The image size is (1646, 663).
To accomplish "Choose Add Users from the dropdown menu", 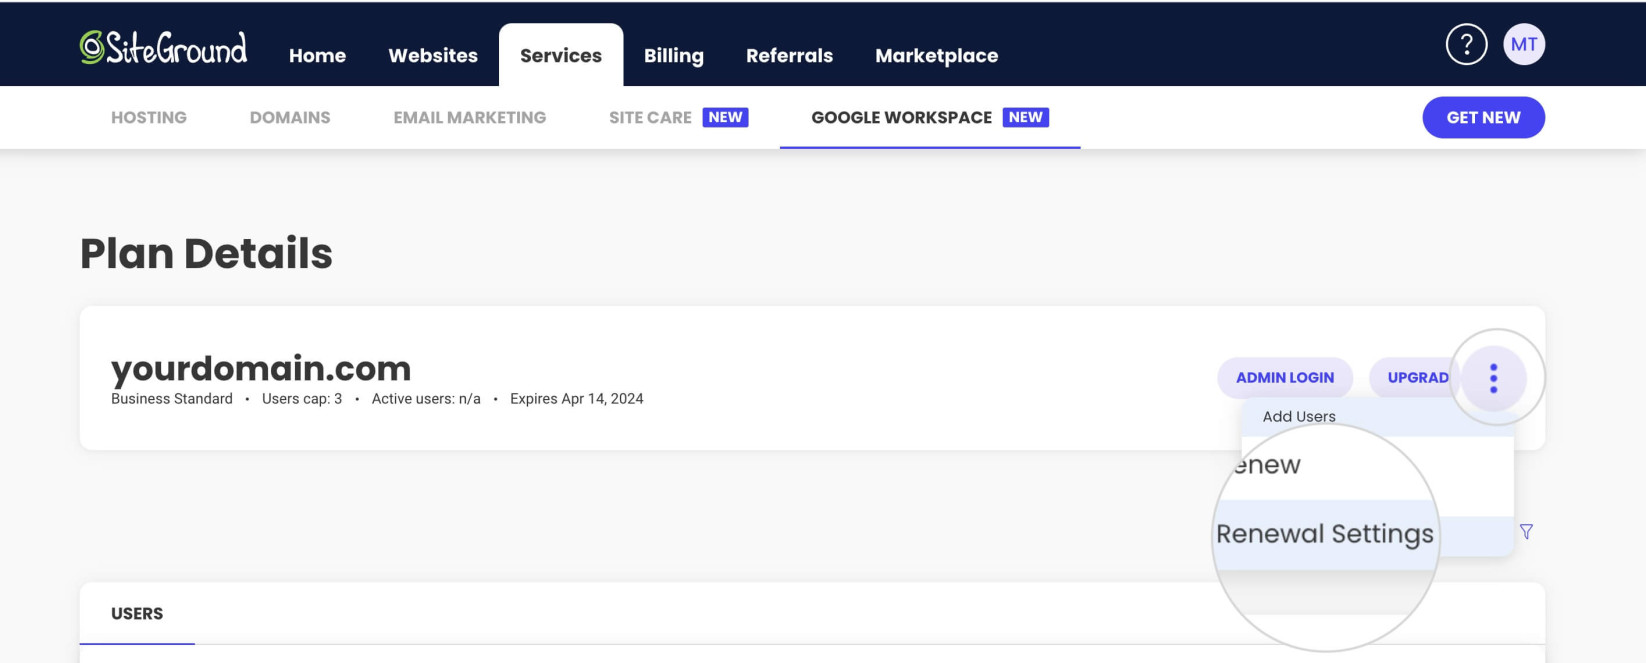I will (1377, 416).
